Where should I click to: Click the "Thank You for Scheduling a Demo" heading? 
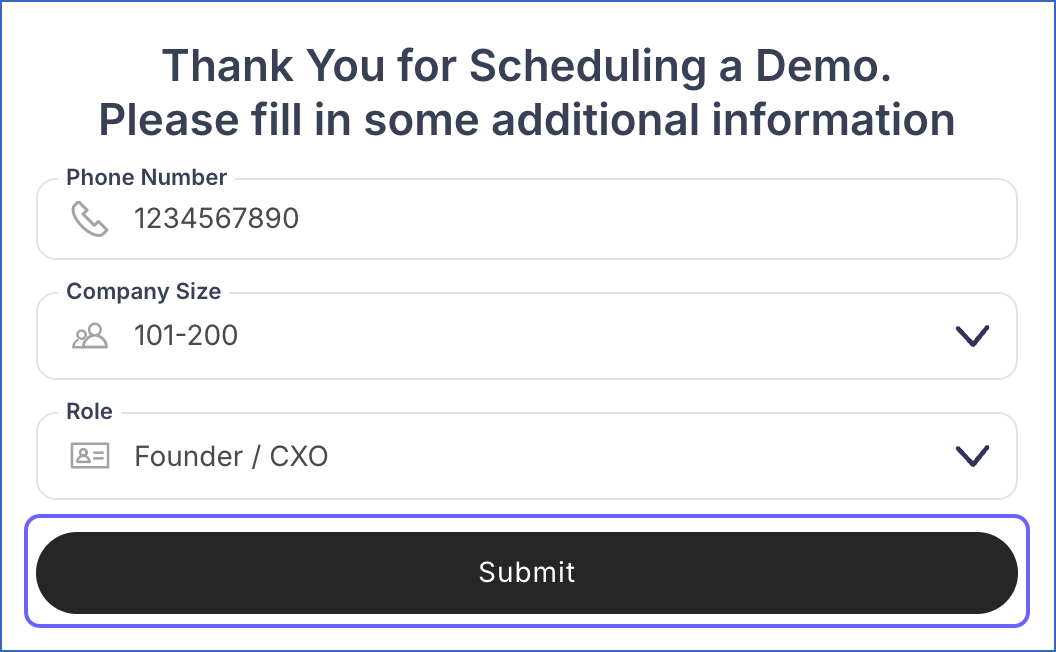click(526, 67)
